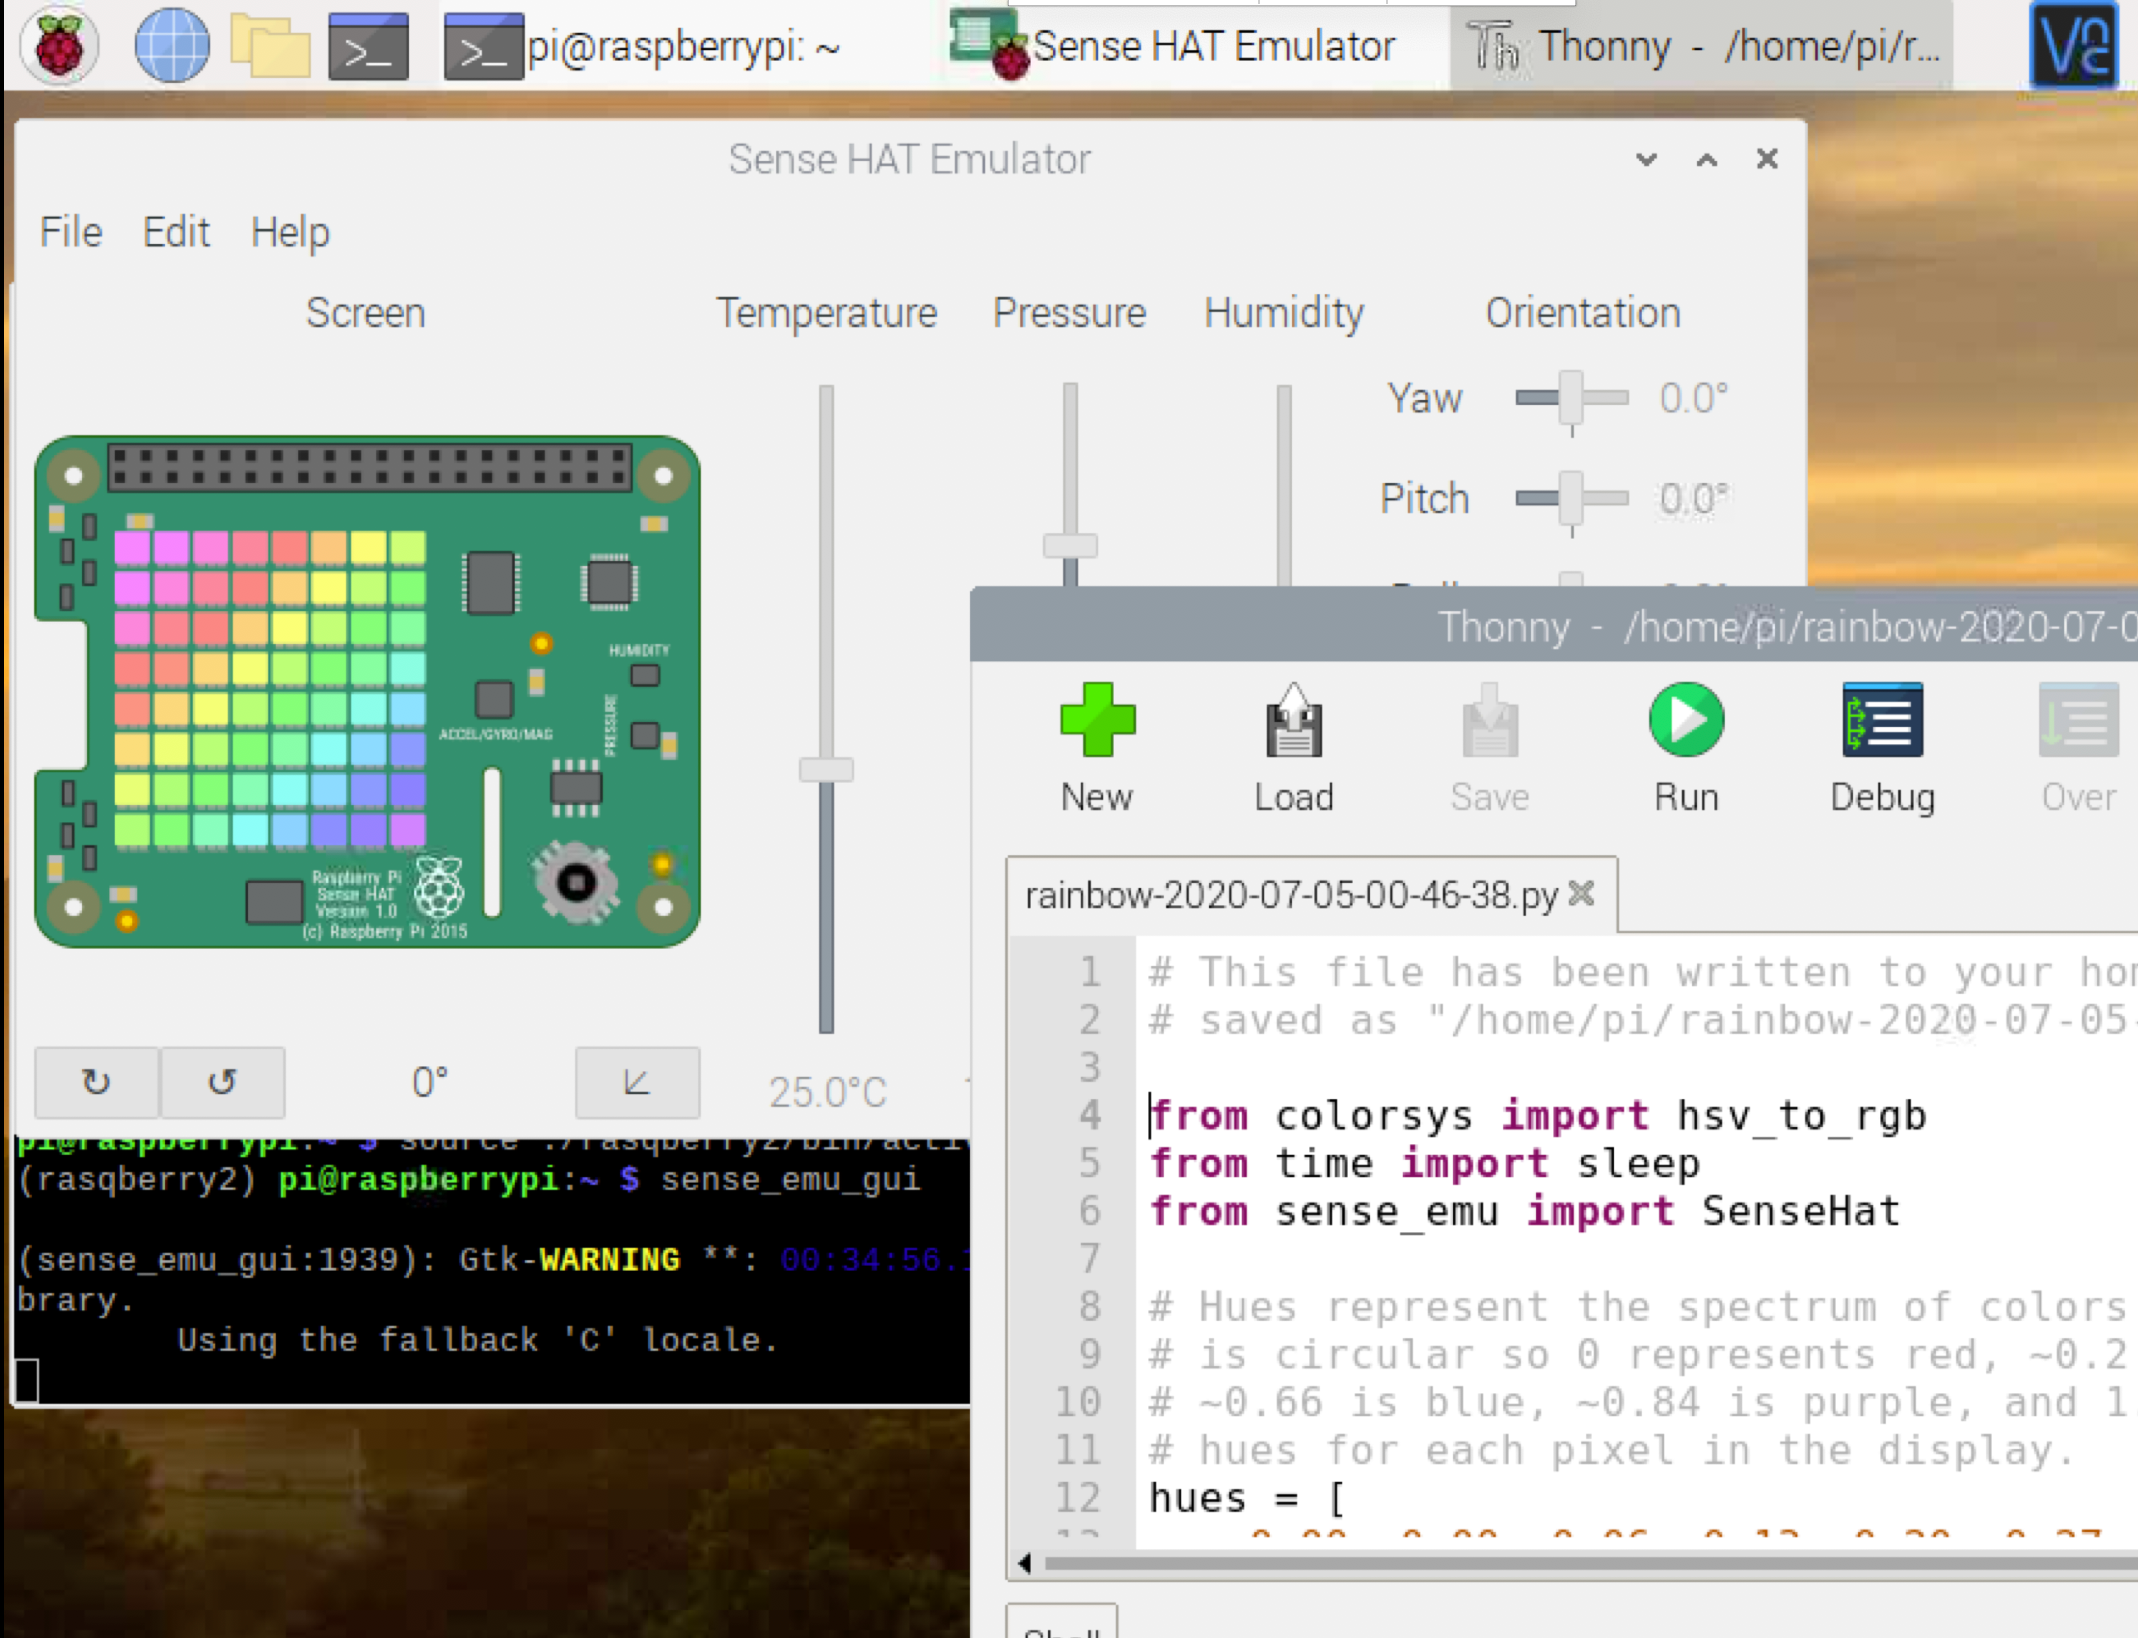Adjust the Temperature slider
Viewport: 2138px width, 1638px height.
(825, 770)
